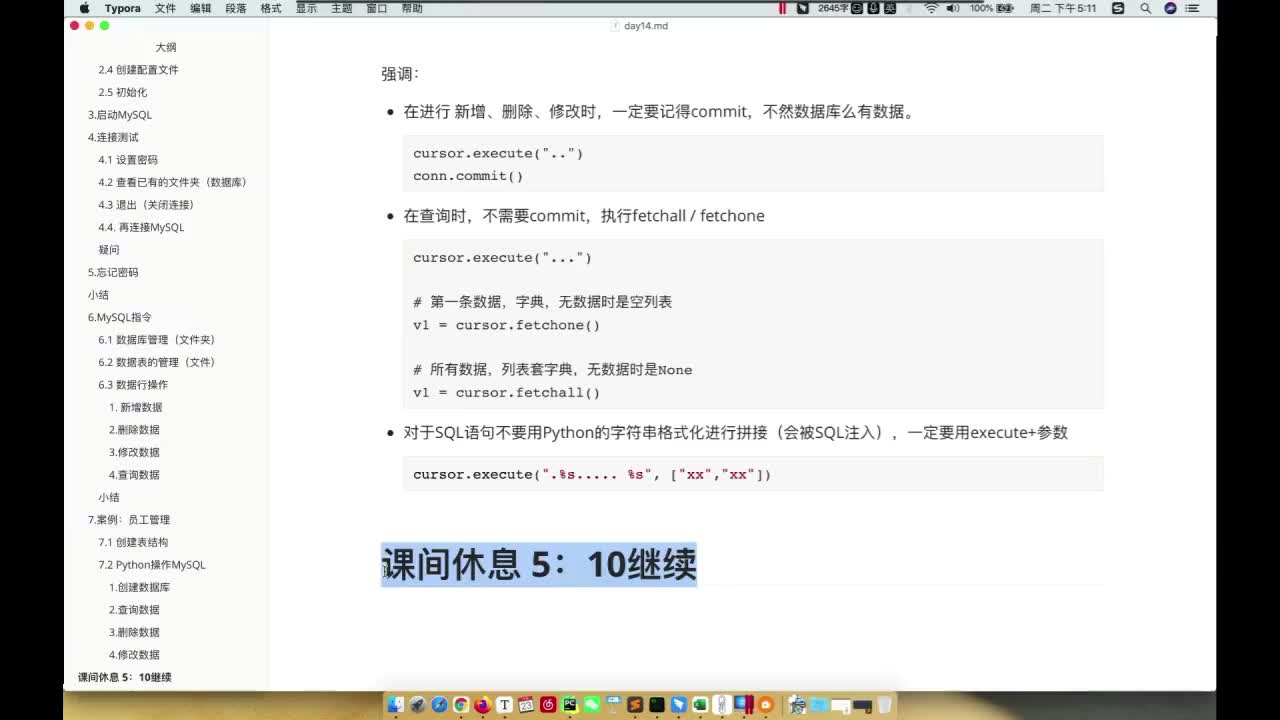Image resolution: width=1280 pixels, height=720 pixels.
Task: Jump to 4.3 退出（关闭连接）in outline
Action: [x=146, y=205]
